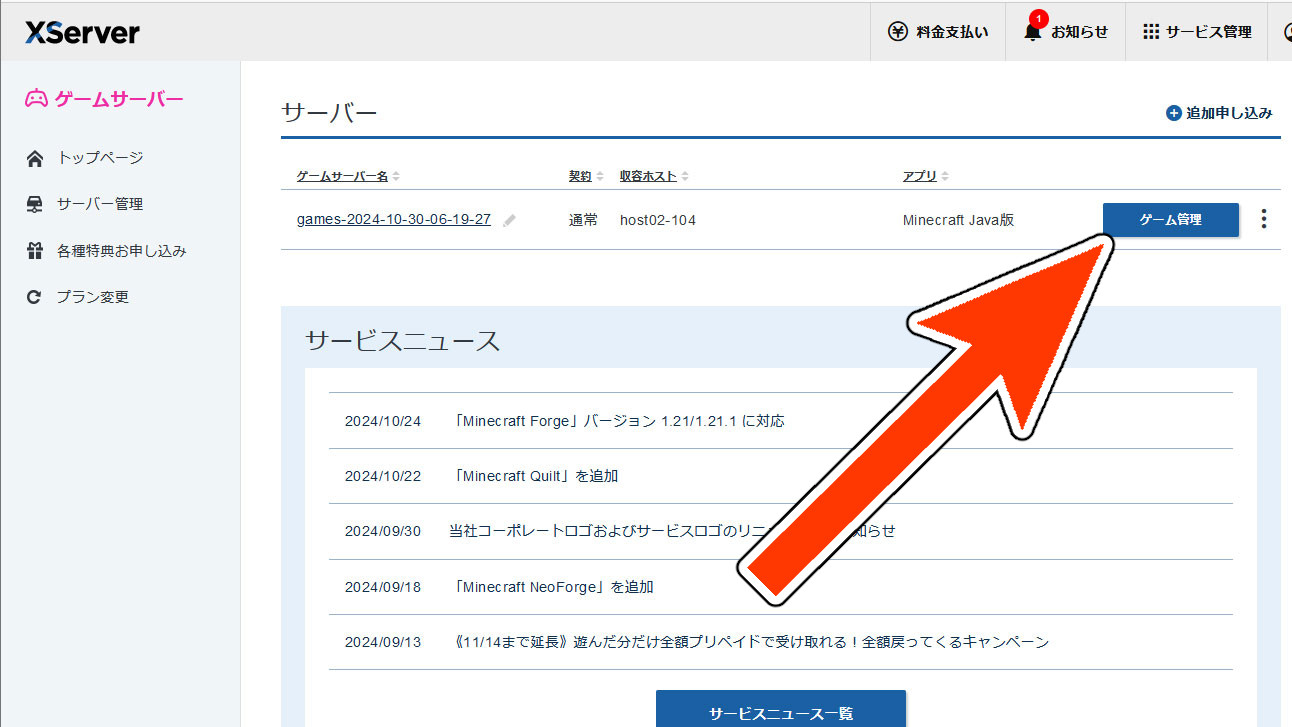Click the refresh icon beside プラン変更

coord(35,297)
